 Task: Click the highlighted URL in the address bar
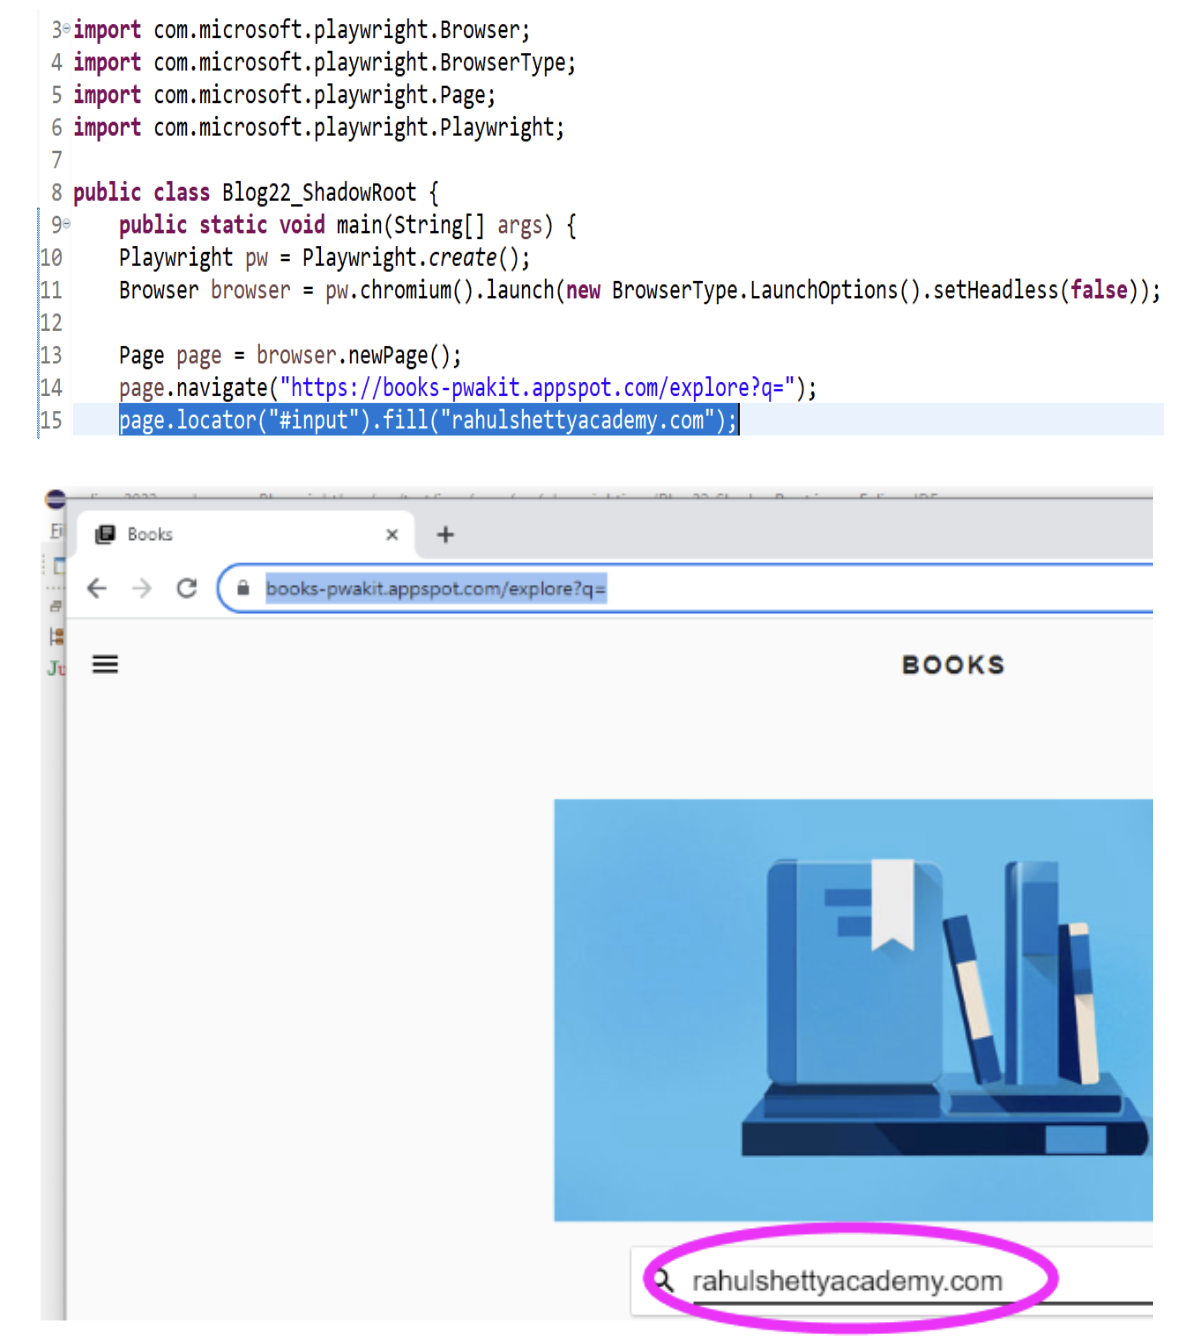pyautogui.click(x=435, y=588)
